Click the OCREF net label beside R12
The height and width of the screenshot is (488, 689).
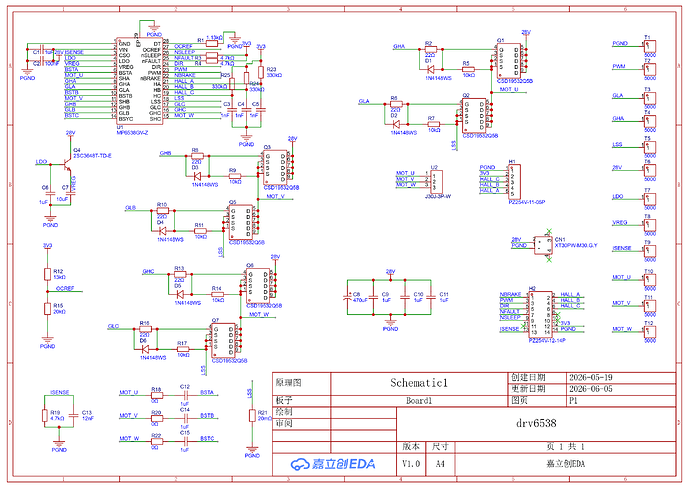pyautogui.click(x=65, y=289)
